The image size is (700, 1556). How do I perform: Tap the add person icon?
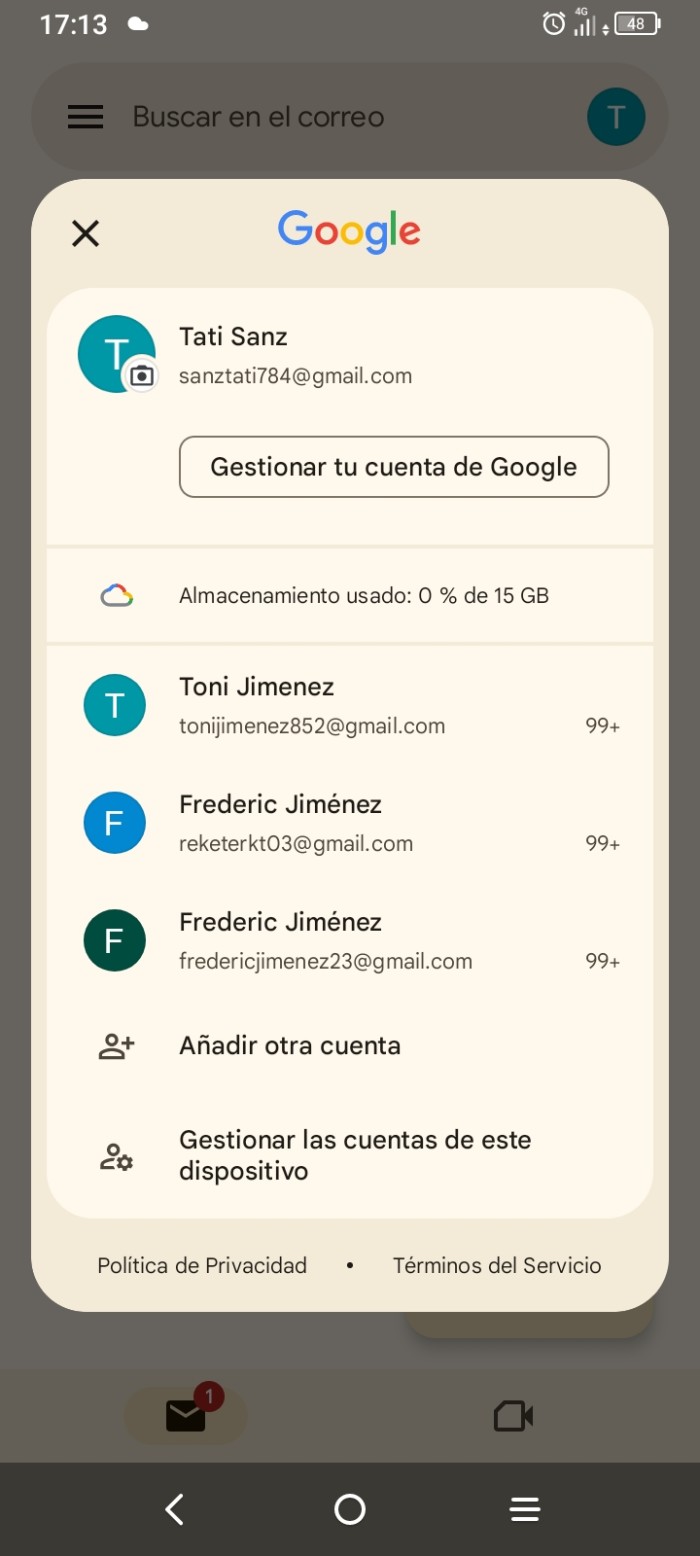(117, 1046)
